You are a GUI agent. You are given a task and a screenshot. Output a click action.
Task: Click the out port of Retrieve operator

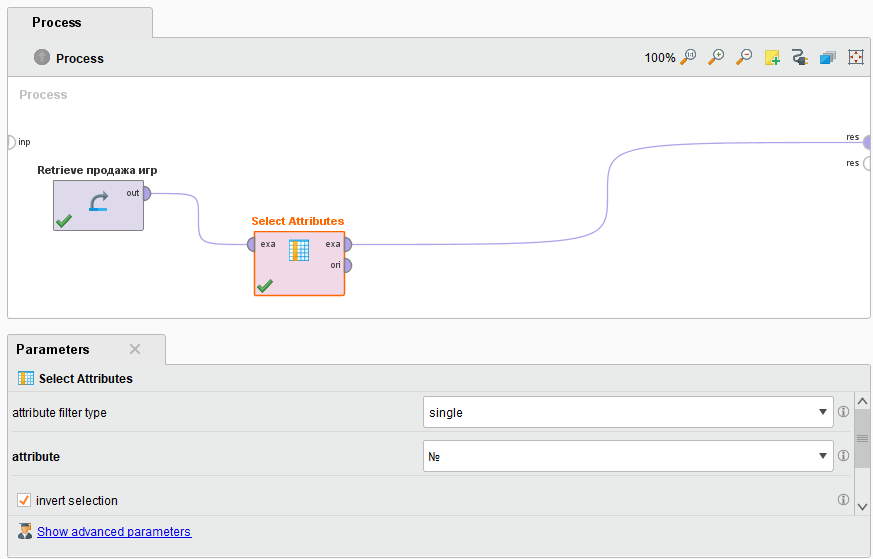click(x=146, y=194)
